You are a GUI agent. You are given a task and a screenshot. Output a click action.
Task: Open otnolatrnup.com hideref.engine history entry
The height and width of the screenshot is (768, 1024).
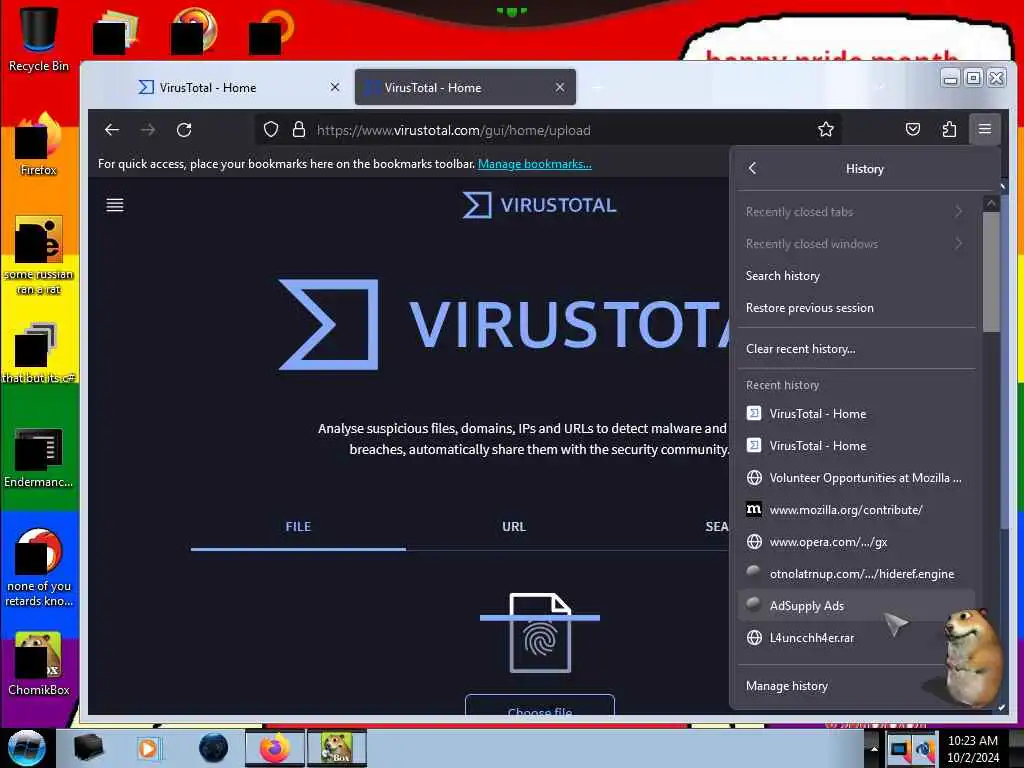coord(855,573)
